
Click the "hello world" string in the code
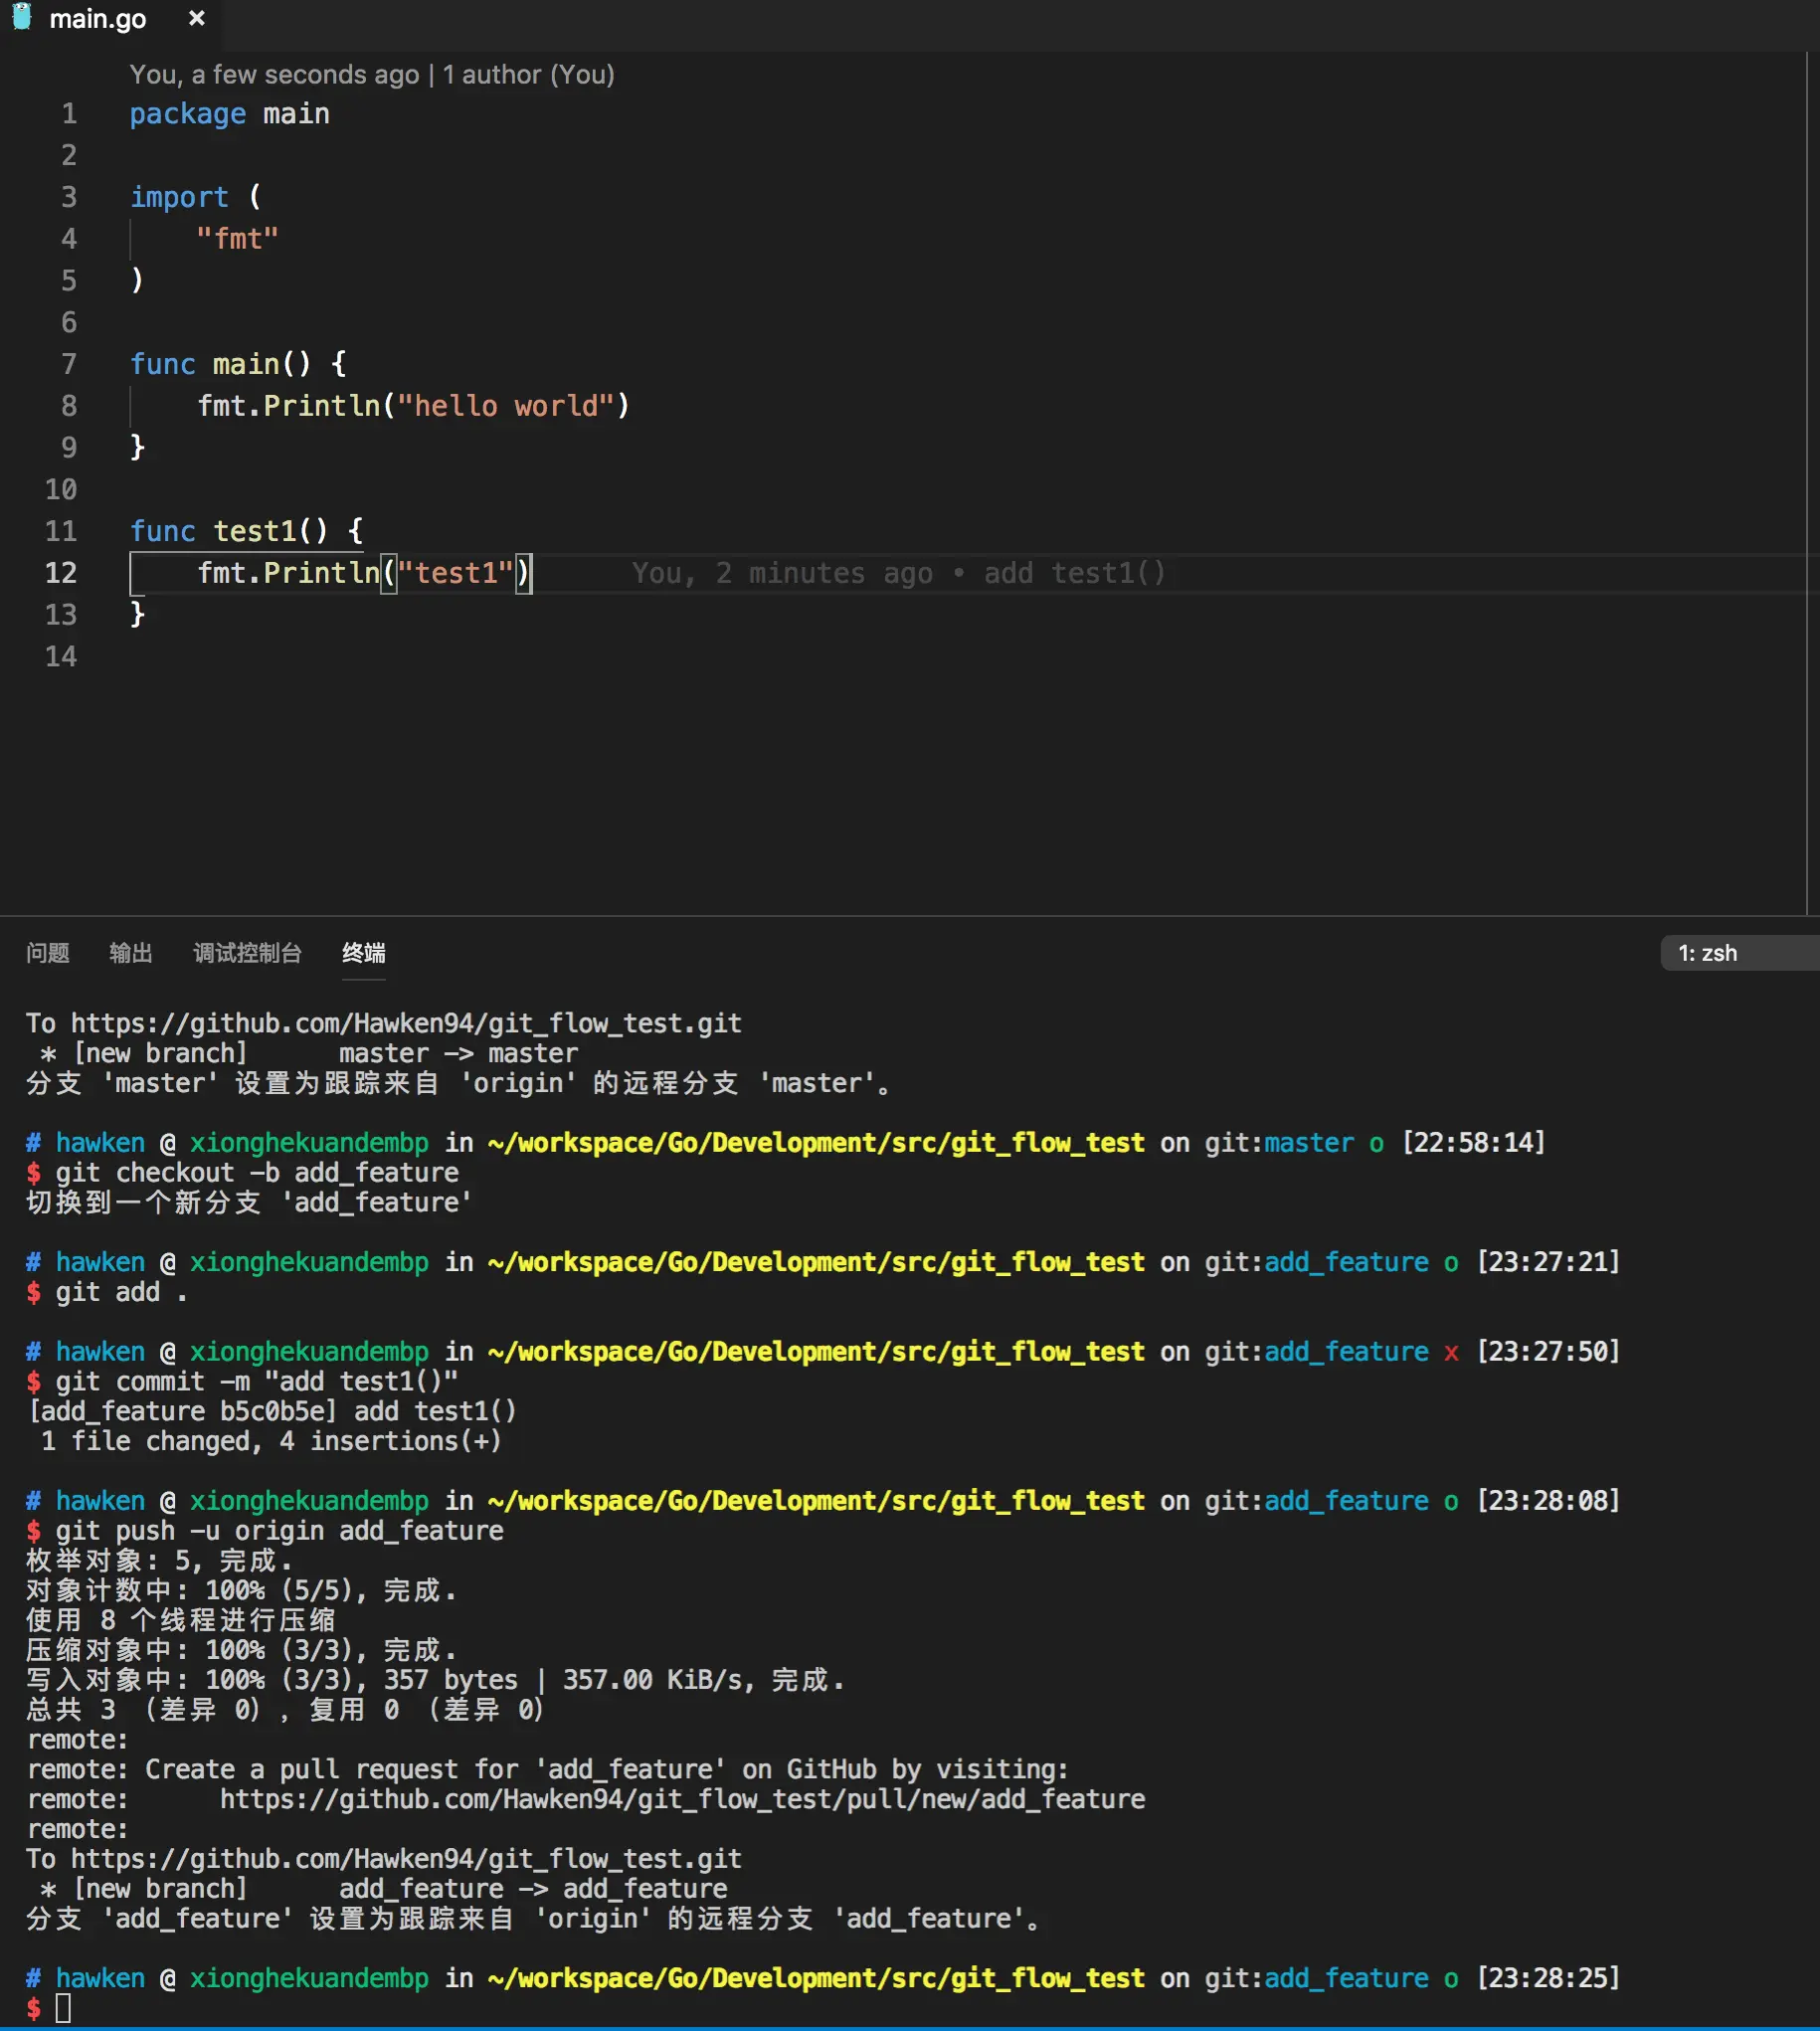click(x=506, y=406)
